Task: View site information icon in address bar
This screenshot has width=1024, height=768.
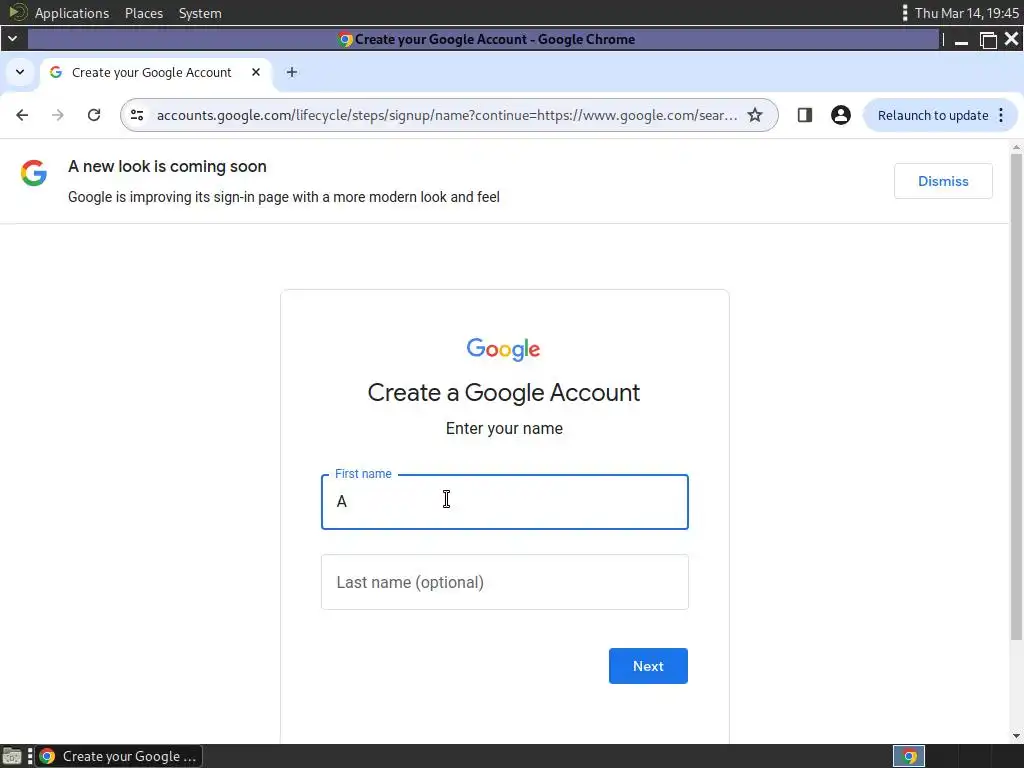Action: coord(137,115)
